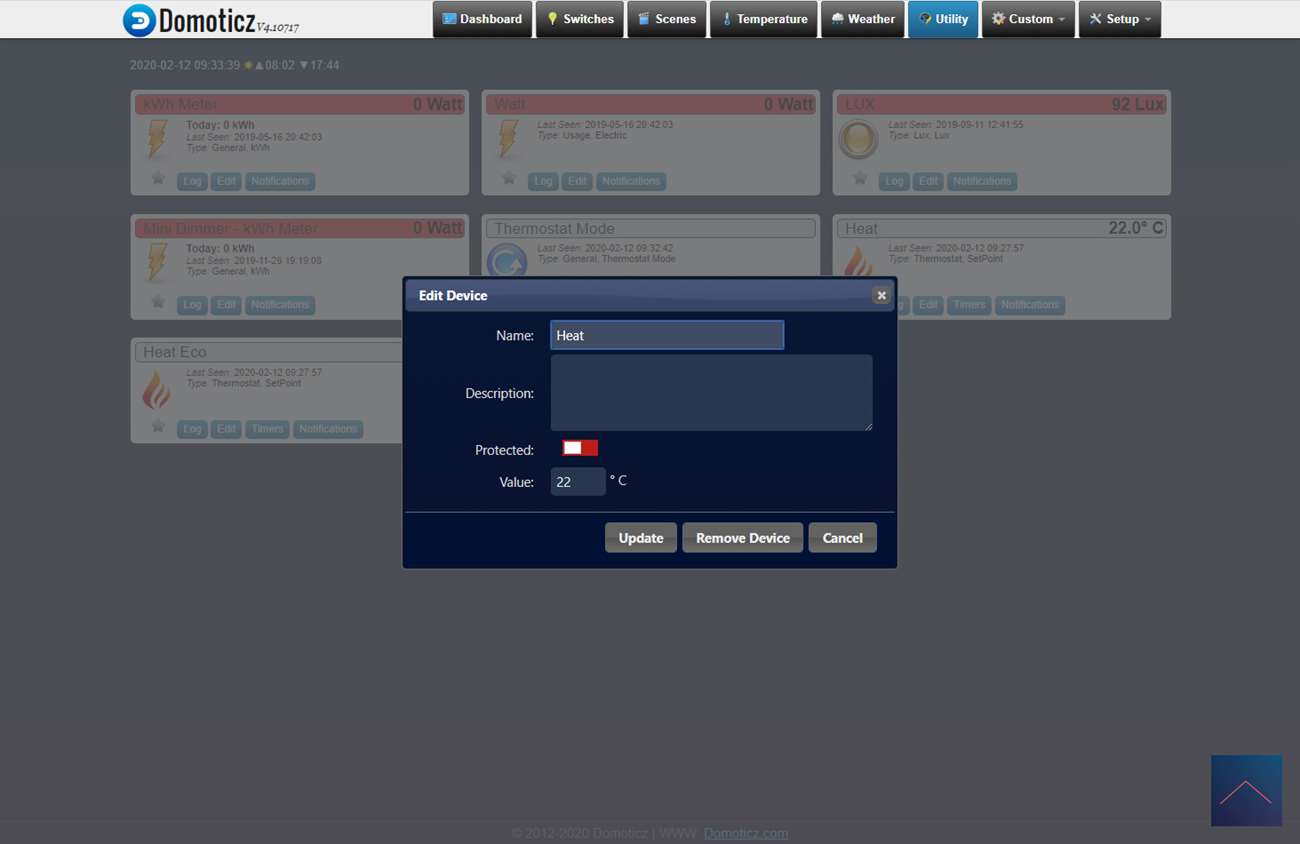Toggle the Protected switch
Image resolution: width=1300 pixels, height=844 pixels.
coord(580,448)
